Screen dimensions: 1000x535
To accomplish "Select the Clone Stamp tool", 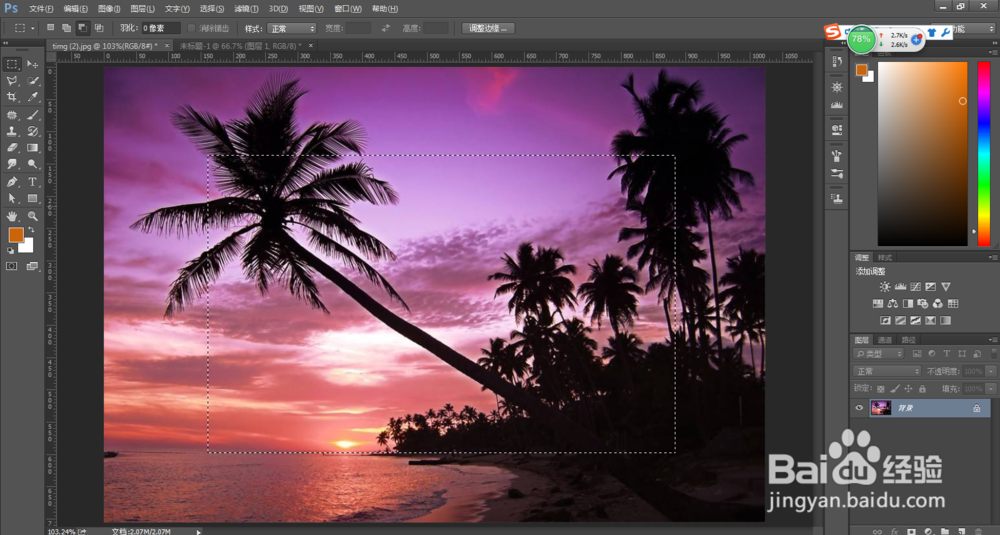I will (12, 131).
